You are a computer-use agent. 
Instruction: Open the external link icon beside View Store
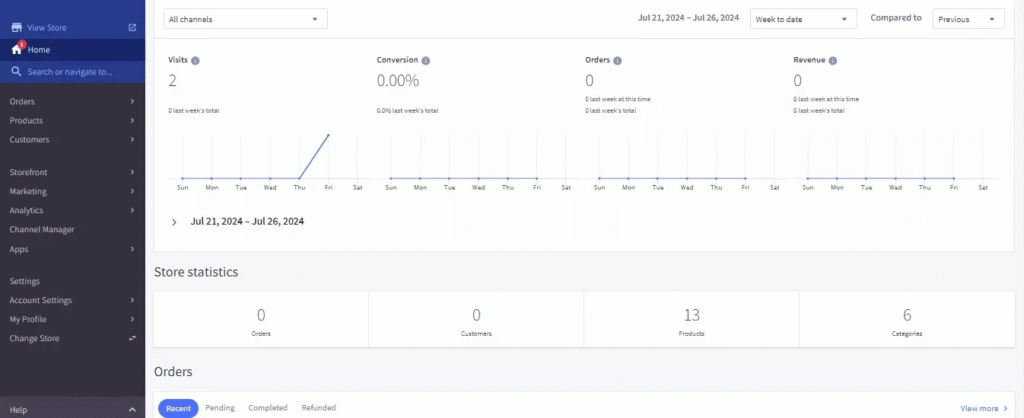[132, 27]
